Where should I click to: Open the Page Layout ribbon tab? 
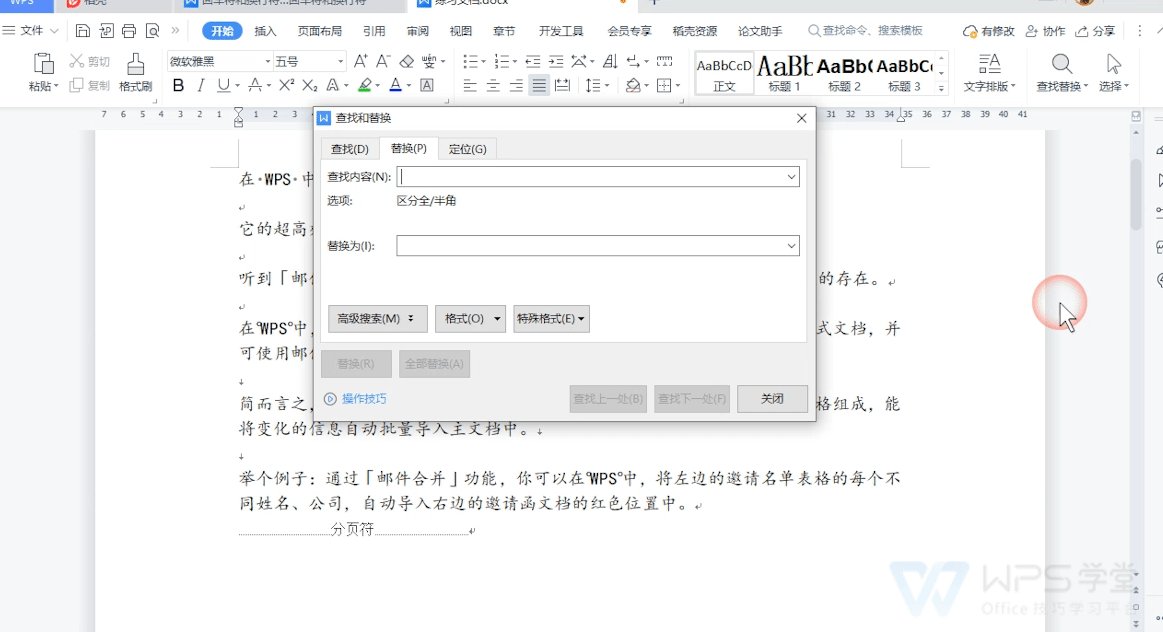(x=320, y=30)
